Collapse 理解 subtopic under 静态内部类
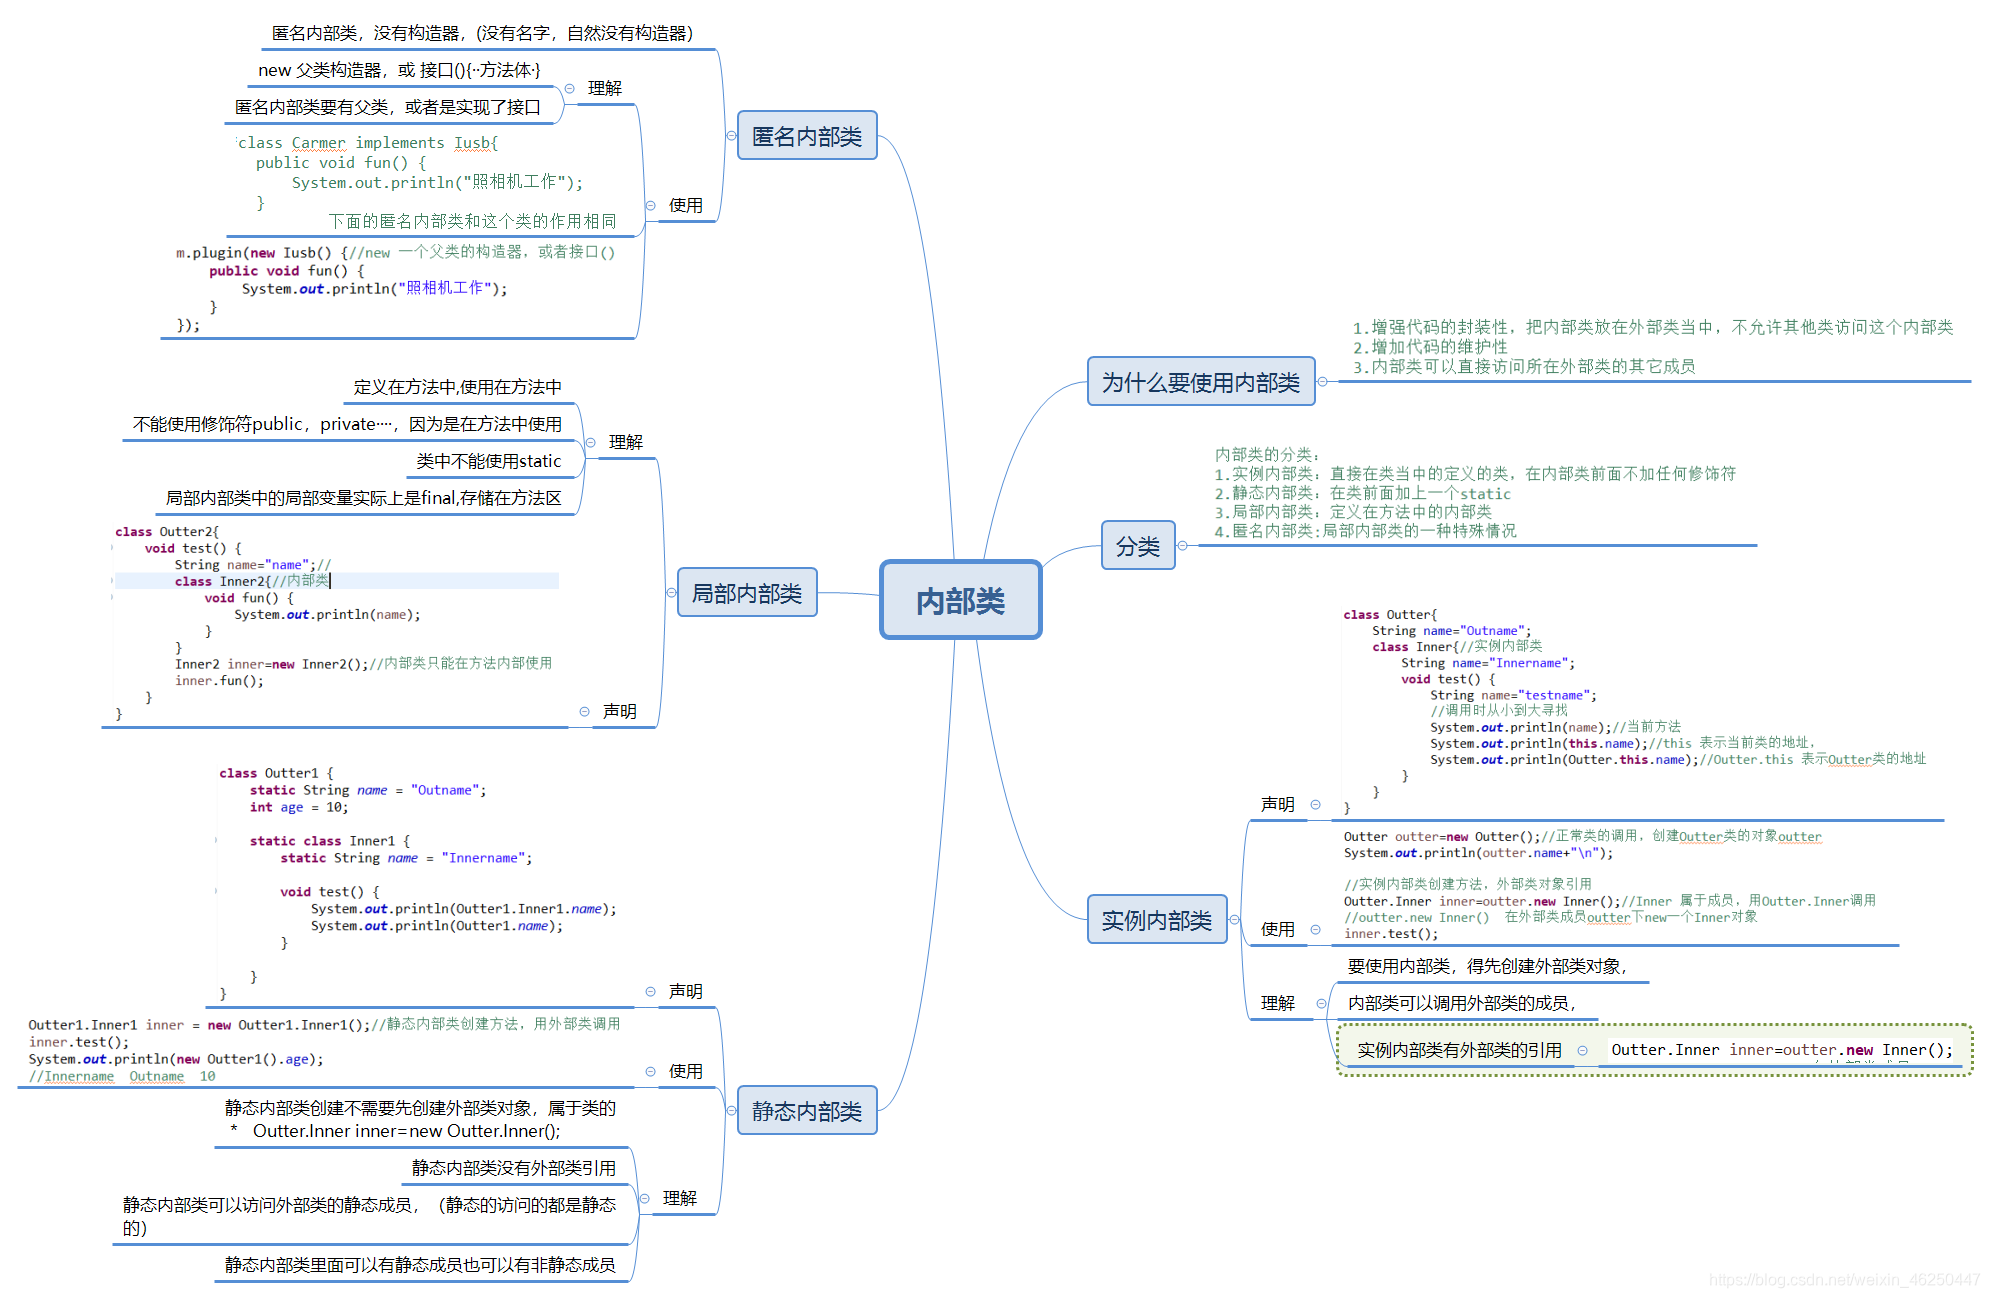1990x1298 pixels. (x=644, y=1199)
